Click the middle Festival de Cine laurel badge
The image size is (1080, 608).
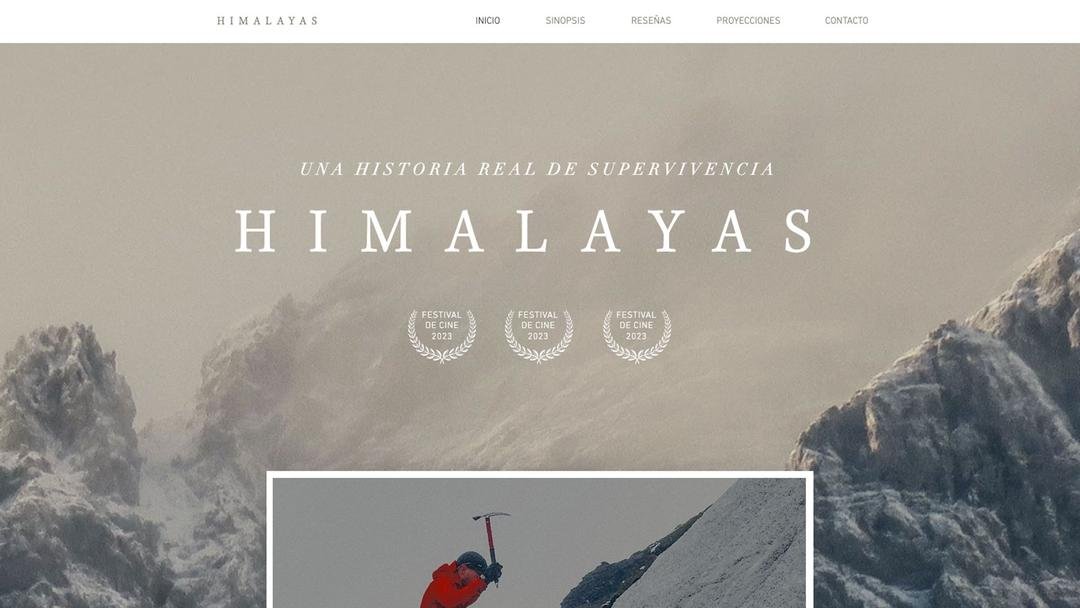(539, 335)
